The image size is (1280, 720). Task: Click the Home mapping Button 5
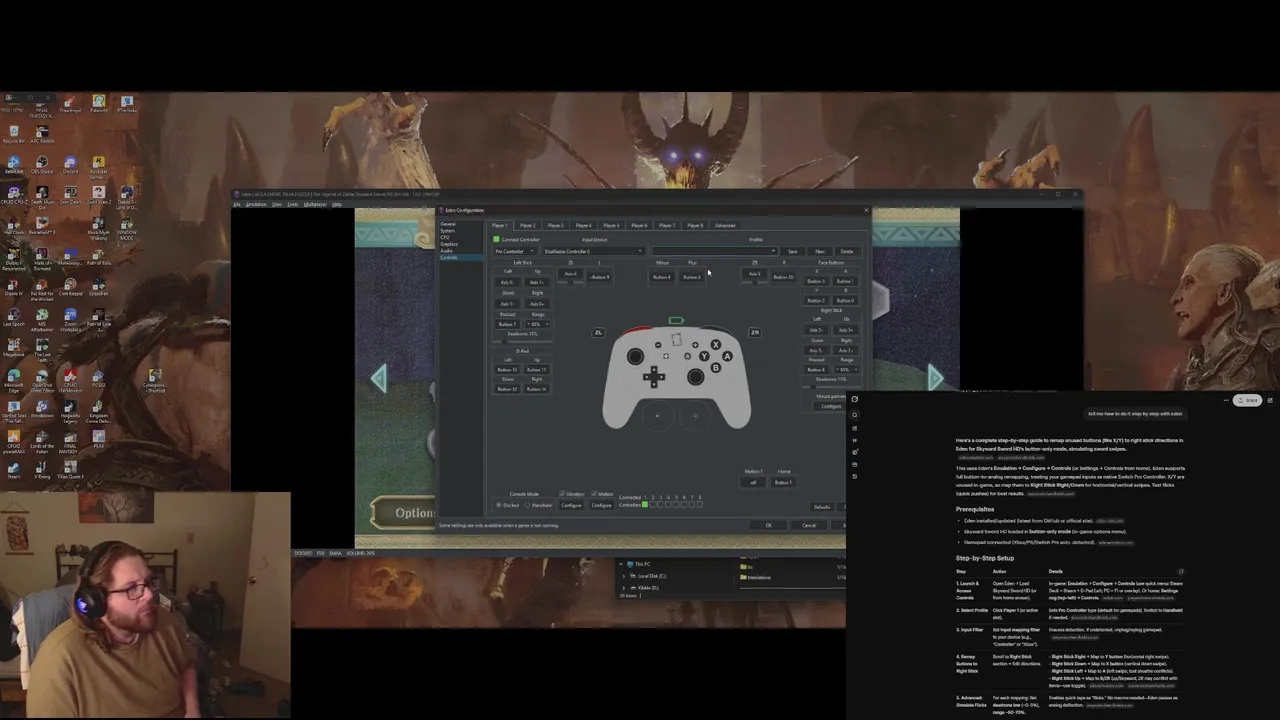[x=783, y=482]
